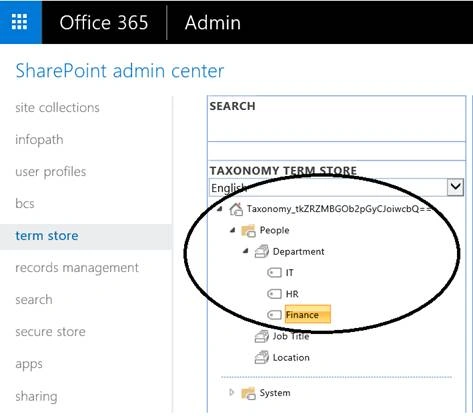The height and width of the screenshot is (416, 473).
Task: Collapse the Department term set arrow
Action: (x=246, y=251)
